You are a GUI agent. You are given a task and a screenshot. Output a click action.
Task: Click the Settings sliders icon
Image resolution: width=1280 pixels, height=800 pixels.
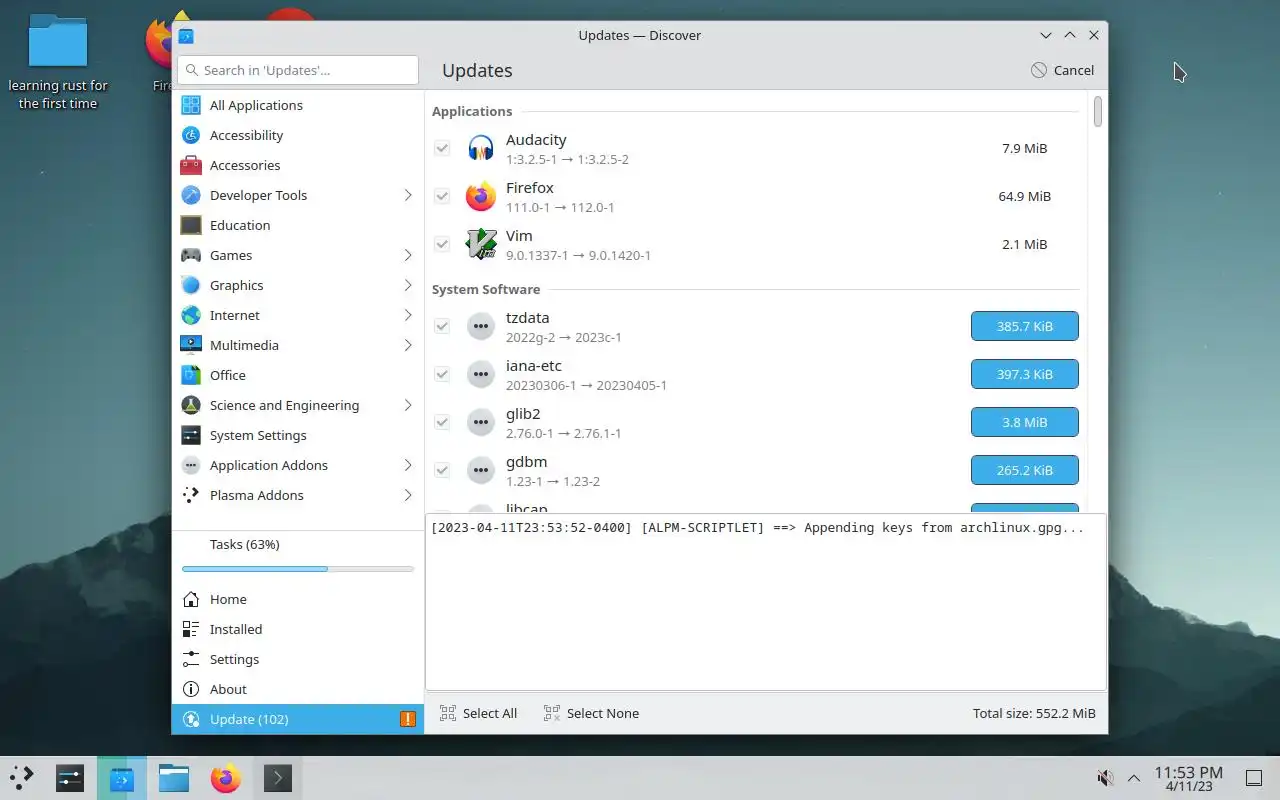(x=191, y=659)
